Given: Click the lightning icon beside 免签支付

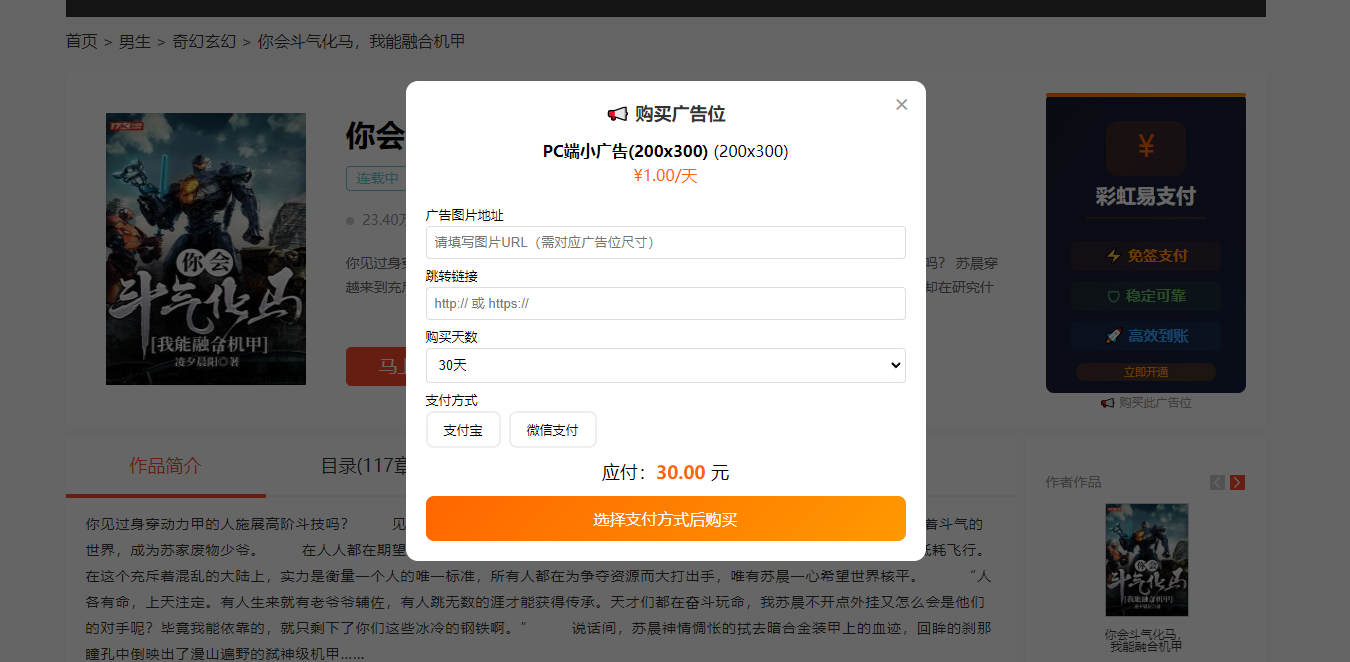Looking at the screenshot, I should pyautogui.click(x=1114, y=256).
